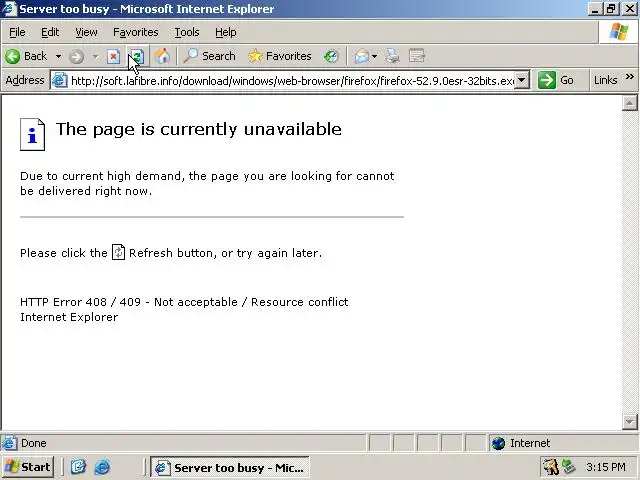Open the Favorites menu in menu bar
This screenshot has width=640, height=480.
point(136,32)
